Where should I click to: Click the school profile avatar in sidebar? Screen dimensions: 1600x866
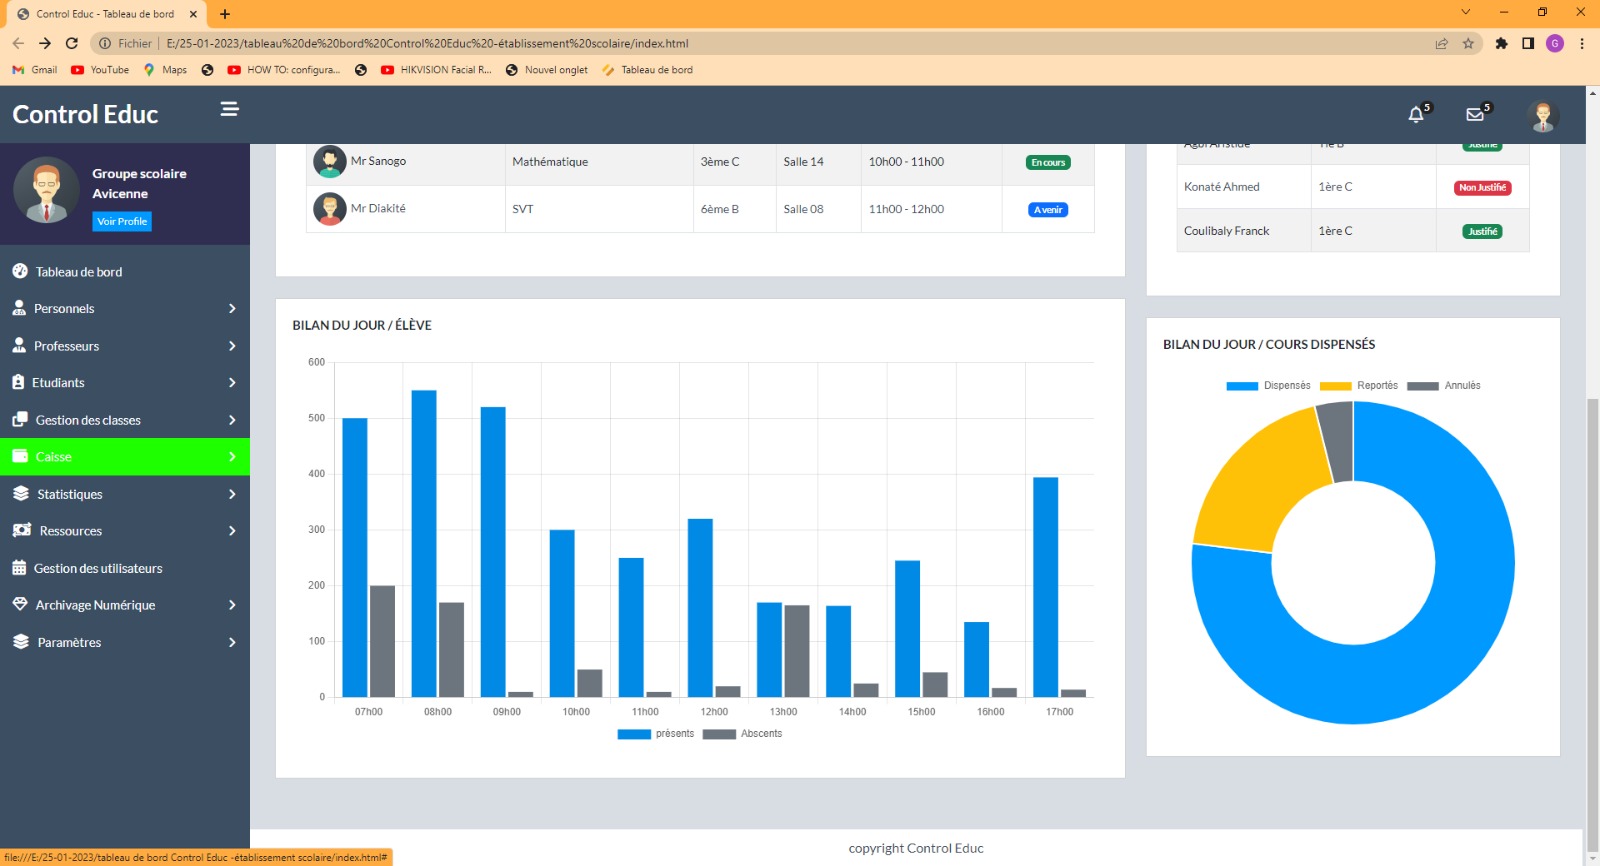tap(46, 190)
